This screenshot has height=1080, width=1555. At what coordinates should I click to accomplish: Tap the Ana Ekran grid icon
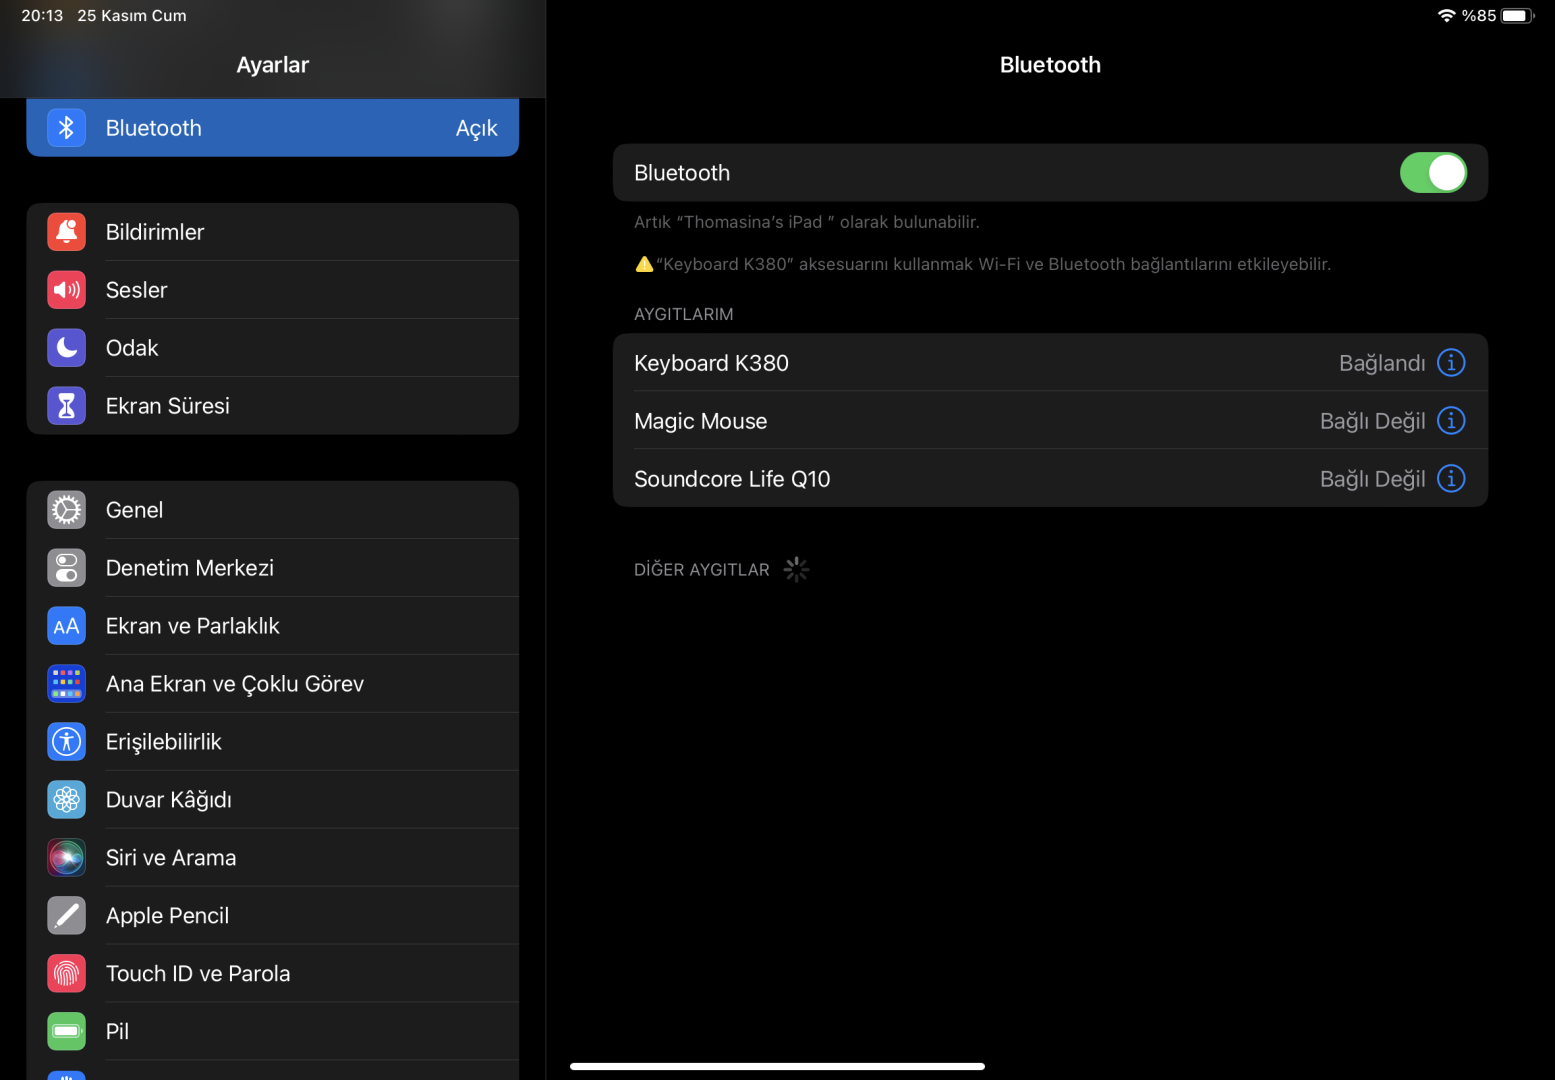[x=66, y=684]
